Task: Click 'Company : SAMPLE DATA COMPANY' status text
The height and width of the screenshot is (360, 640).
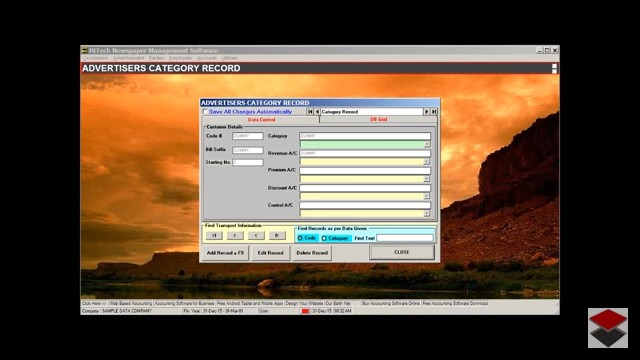Action: [x=117, y=311]
